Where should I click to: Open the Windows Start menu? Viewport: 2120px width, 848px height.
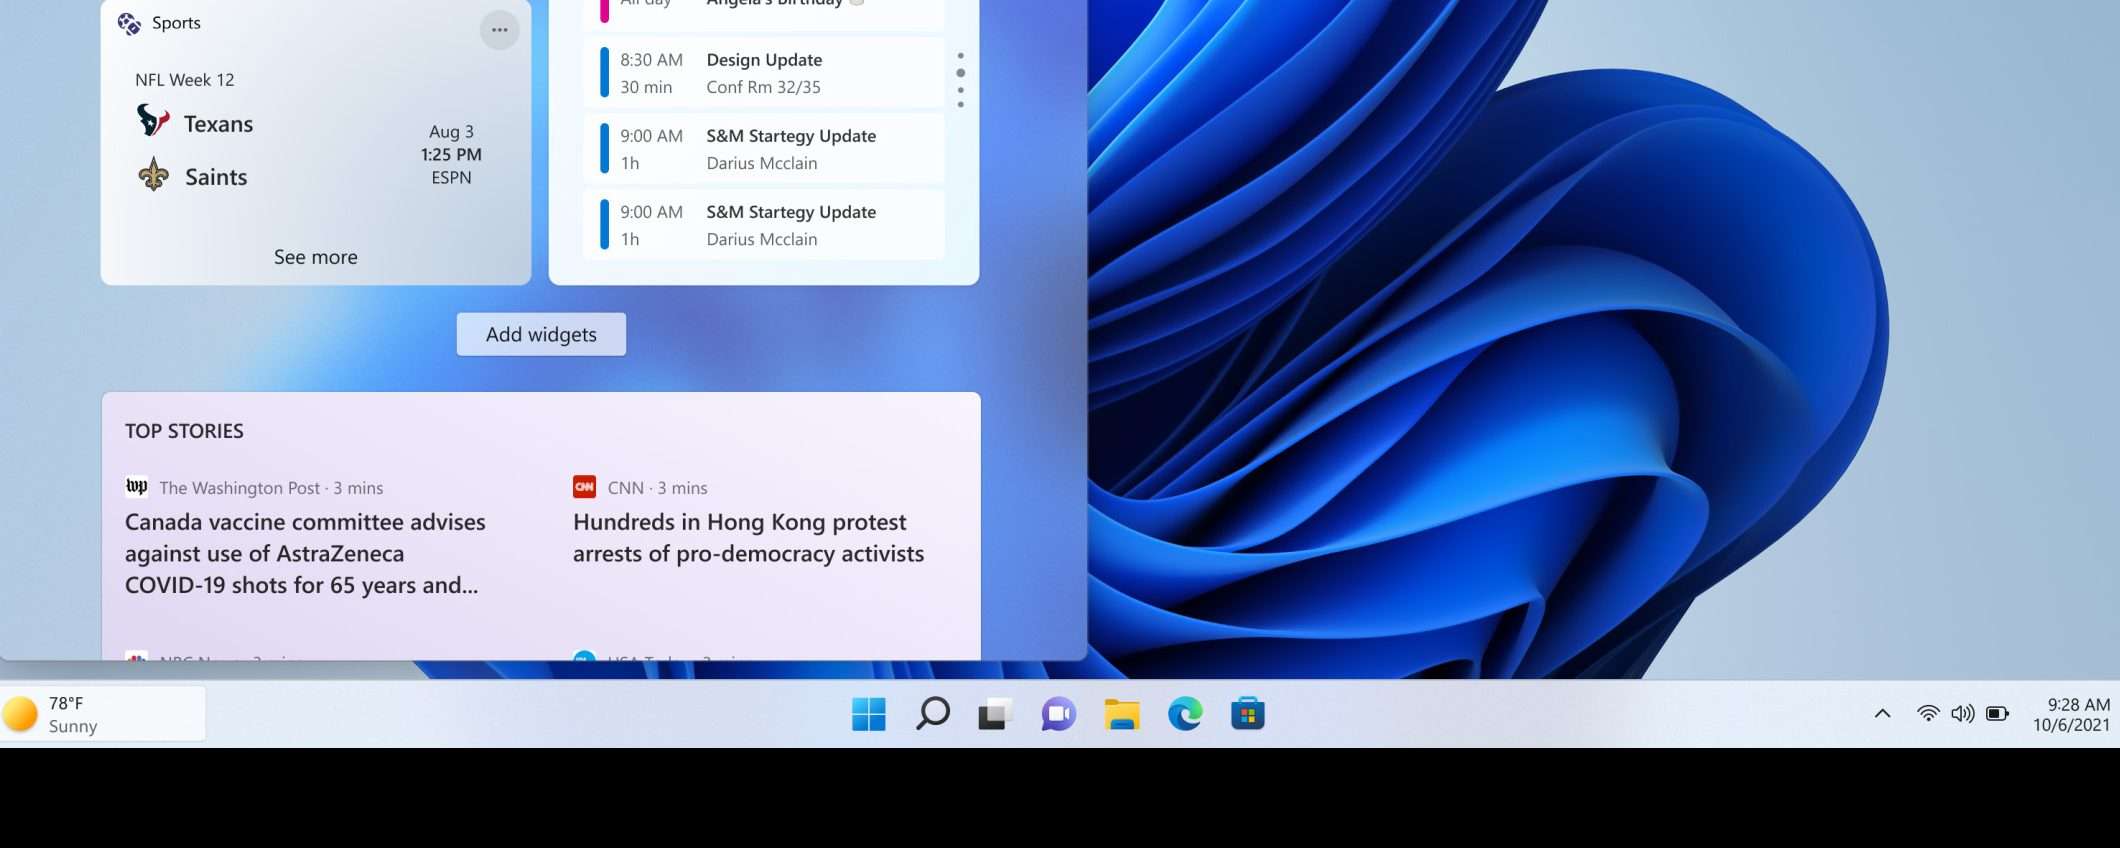[868, 714]
